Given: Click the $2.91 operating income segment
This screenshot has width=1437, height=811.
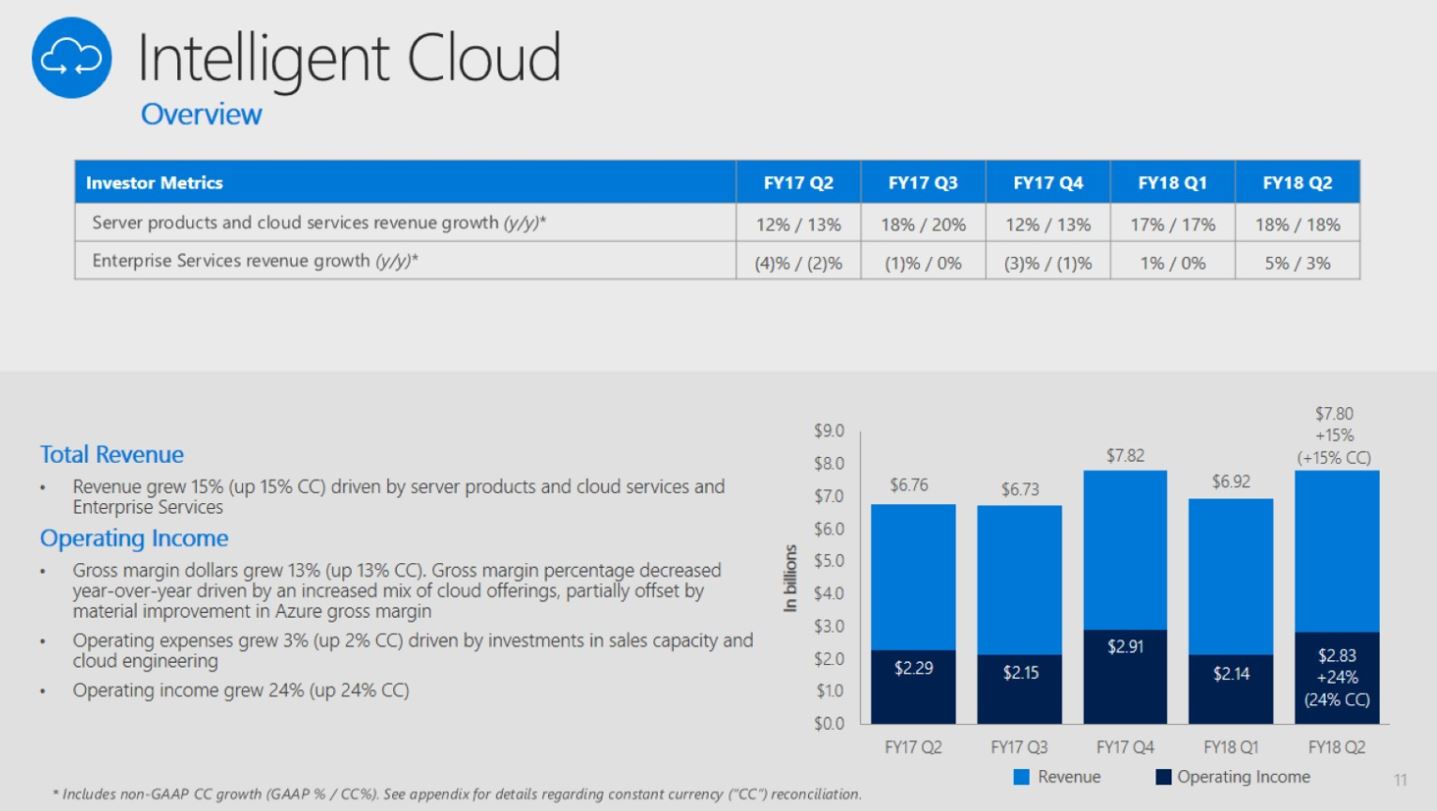Looking at the screenshot, I should pos(1125,676).
